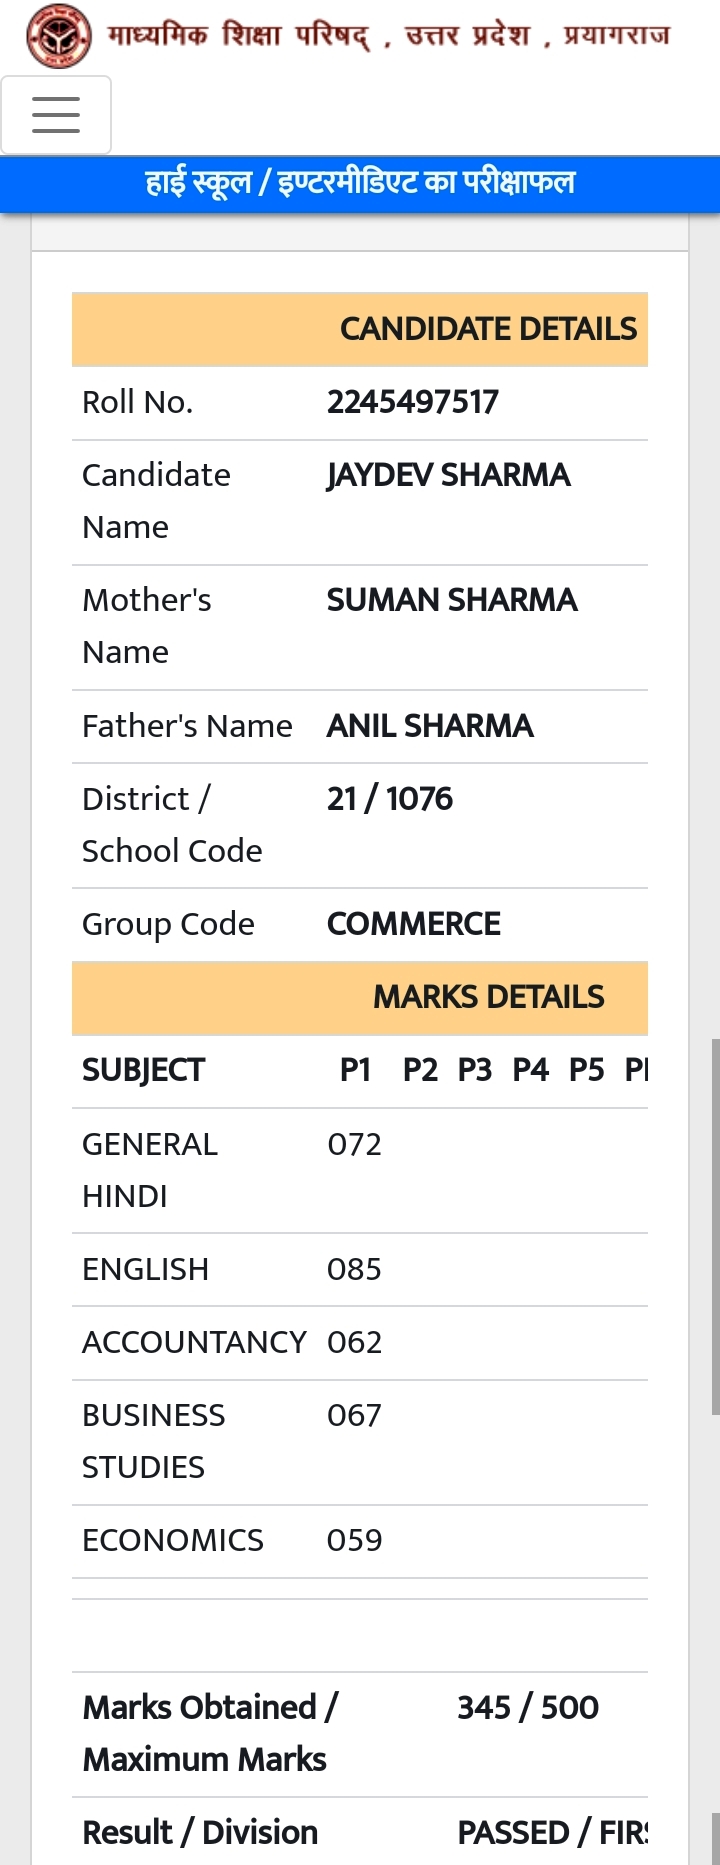This screenshot has width=720, height=1865.
Task: Click the UP Board emblem logo
Action: pos(59,36)
